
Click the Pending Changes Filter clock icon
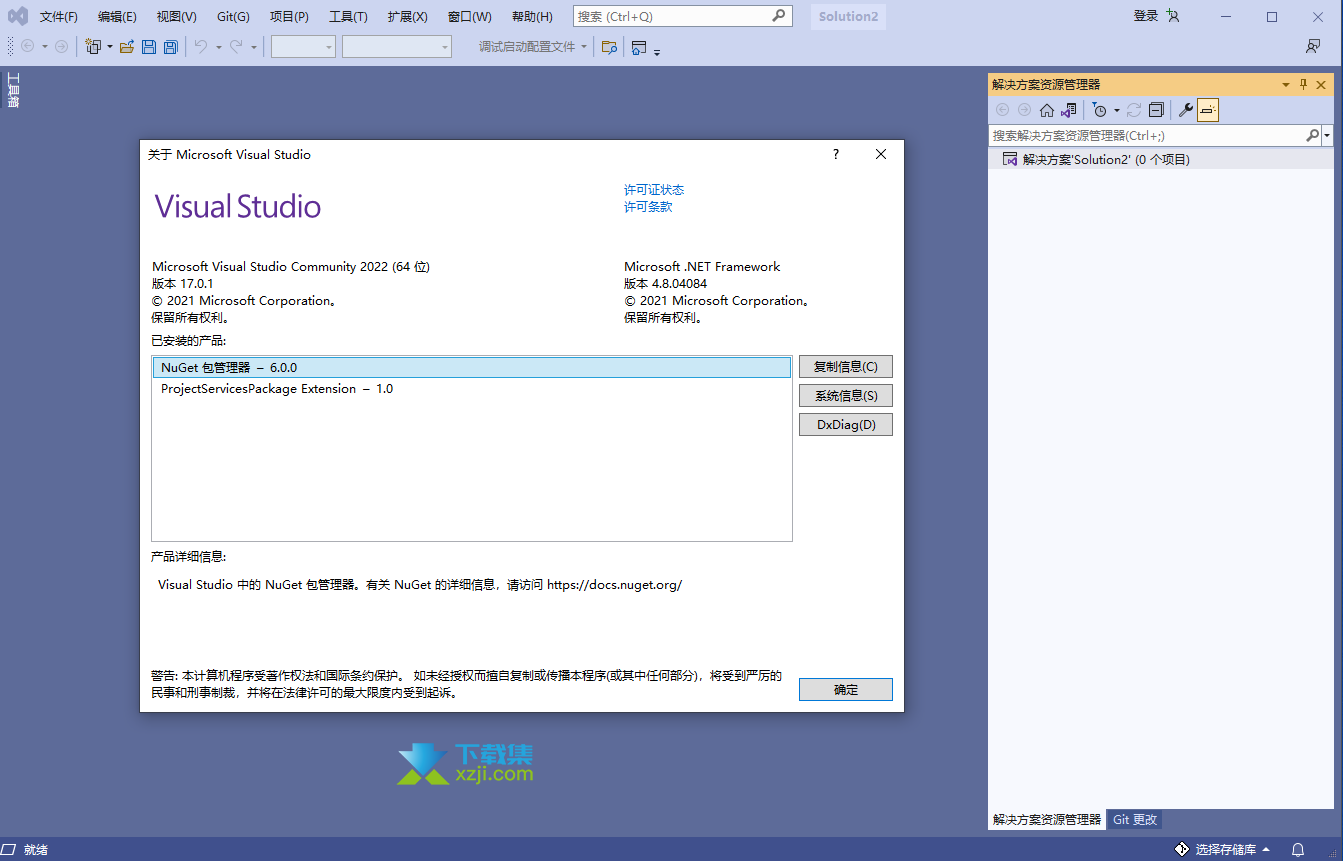coord(1100,110)
